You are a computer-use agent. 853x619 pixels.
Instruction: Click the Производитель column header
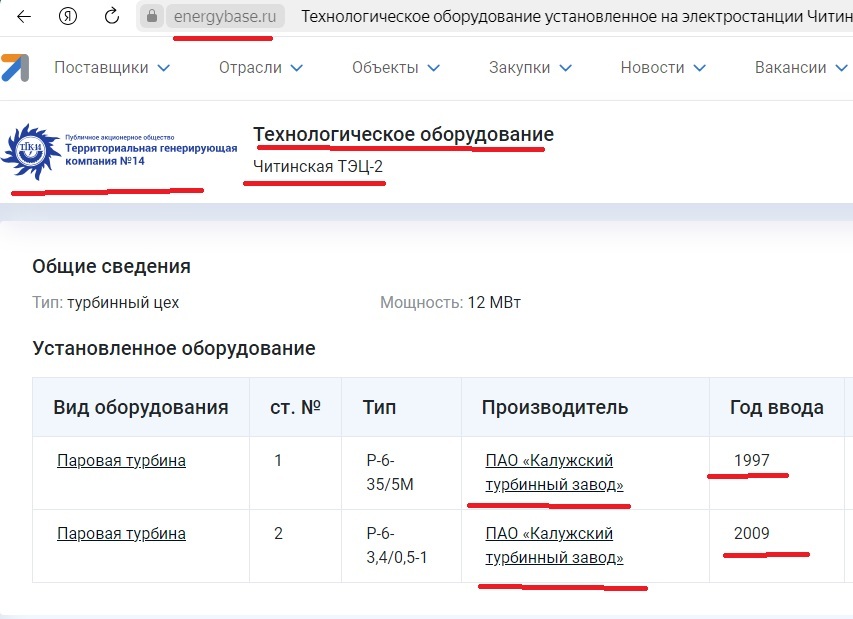(x=554, y=407)
